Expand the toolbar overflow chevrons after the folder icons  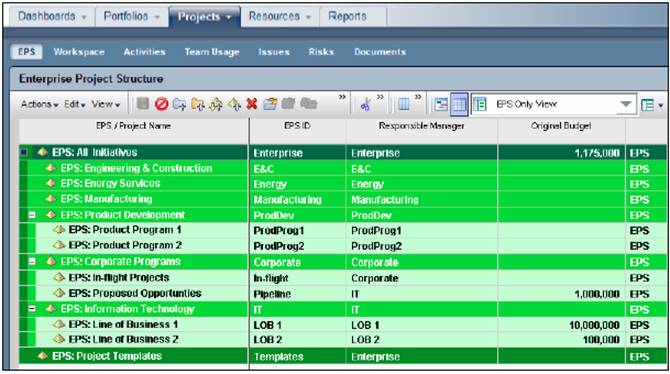point(342,97)
